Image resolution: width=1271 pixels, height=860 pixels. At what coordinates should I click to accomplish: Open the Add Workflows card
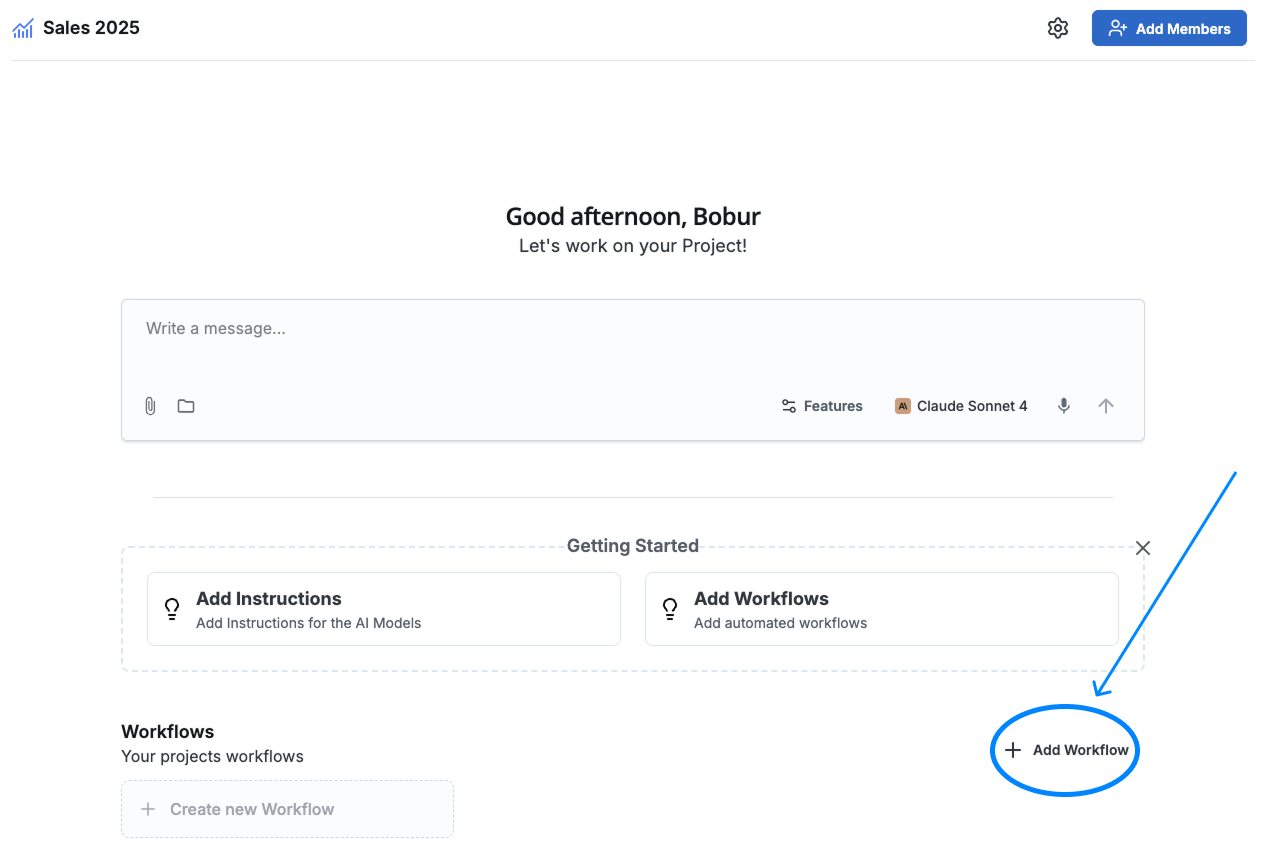881,609
